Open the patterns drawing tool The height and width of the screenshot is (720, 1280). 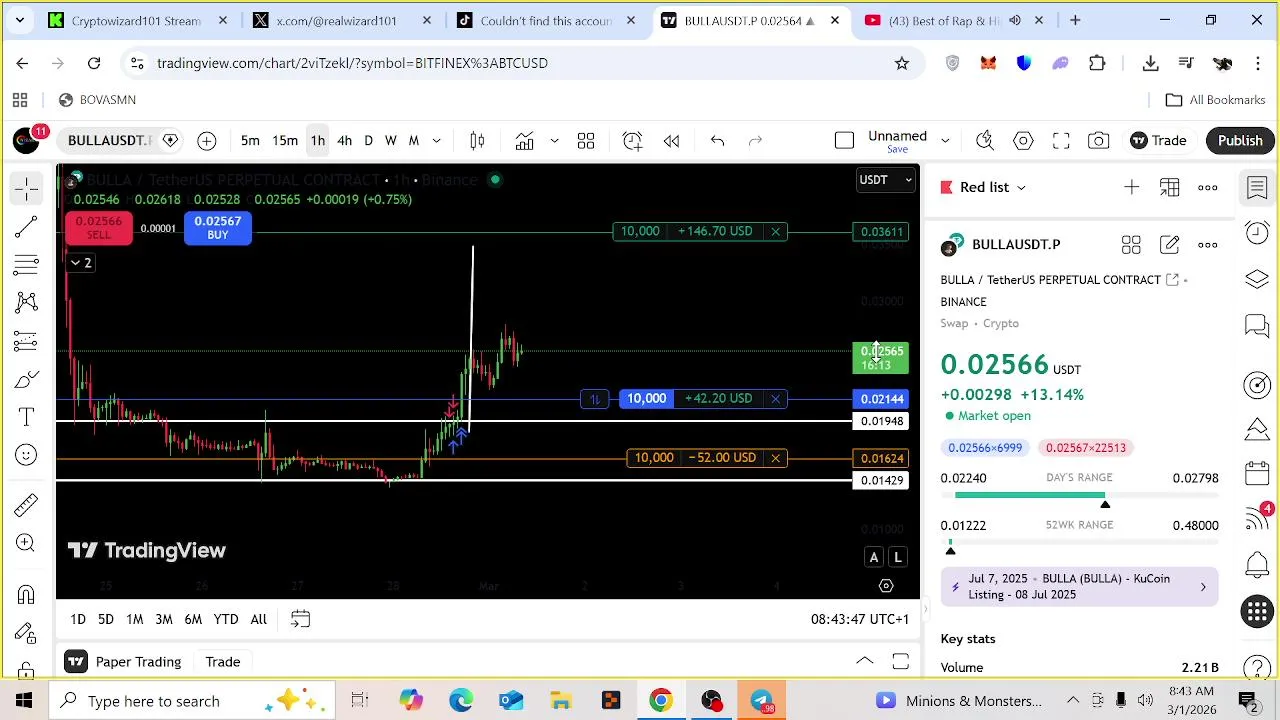(x=27, y=303)
